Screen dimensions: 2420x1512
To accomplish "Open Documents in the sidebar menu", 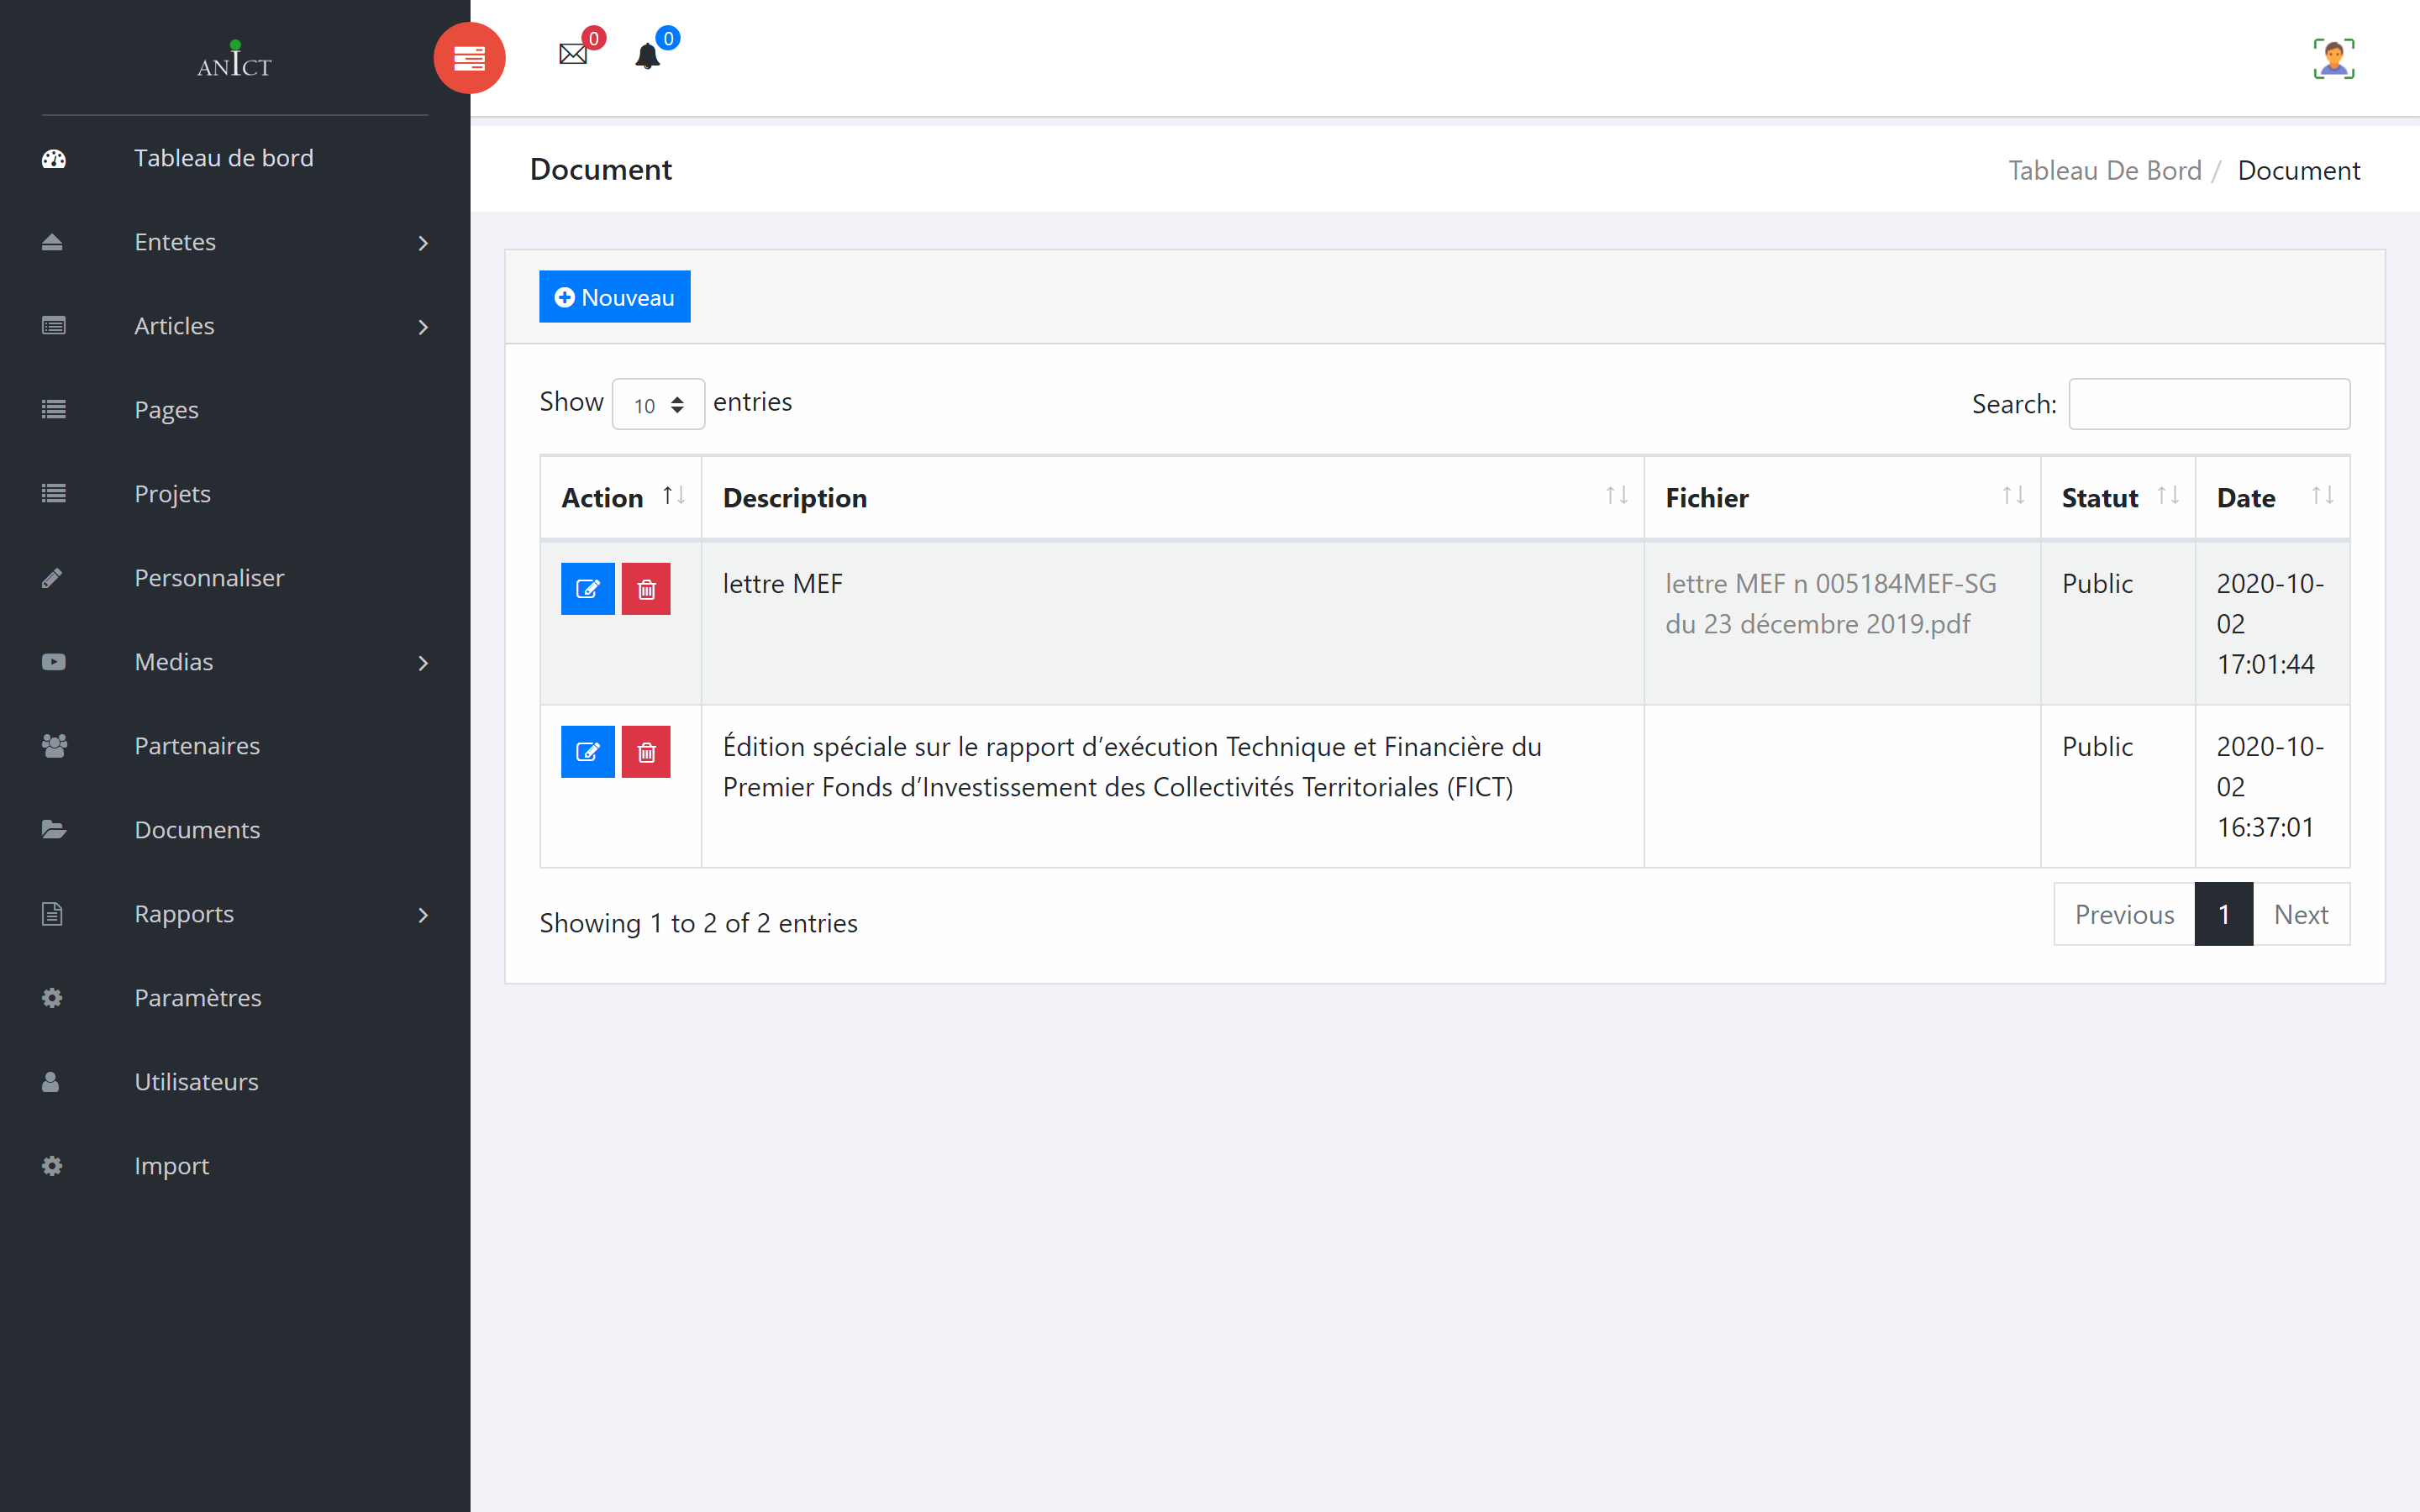I will pyautogui.click(x=197, y=830).
